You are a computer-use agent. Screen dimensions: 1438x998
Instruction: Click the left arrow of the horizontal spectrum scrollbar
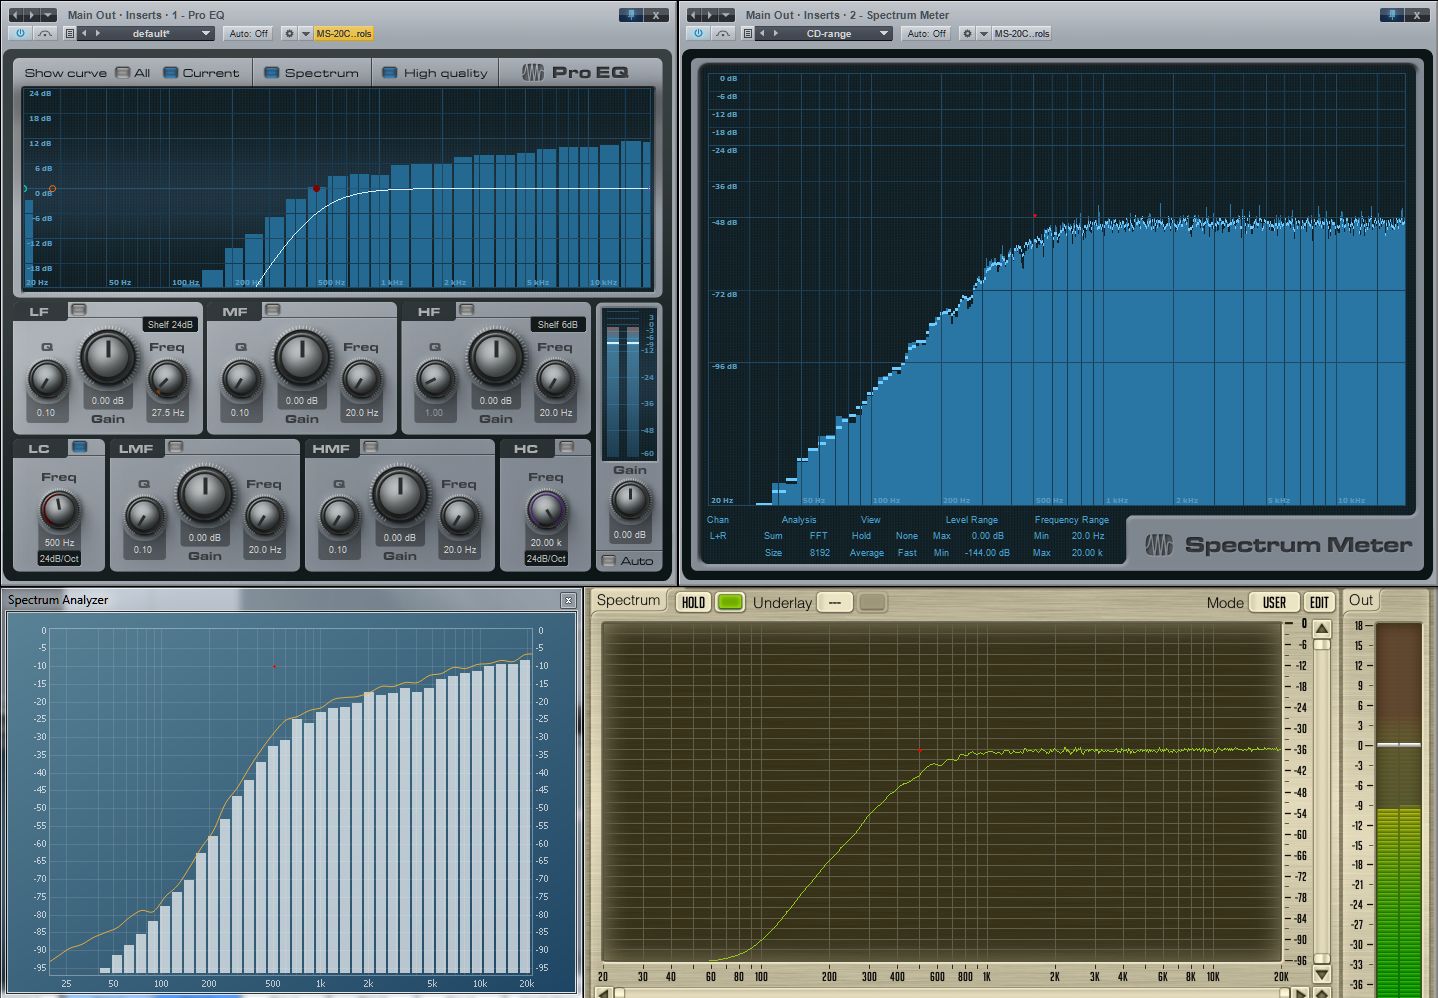603,993
